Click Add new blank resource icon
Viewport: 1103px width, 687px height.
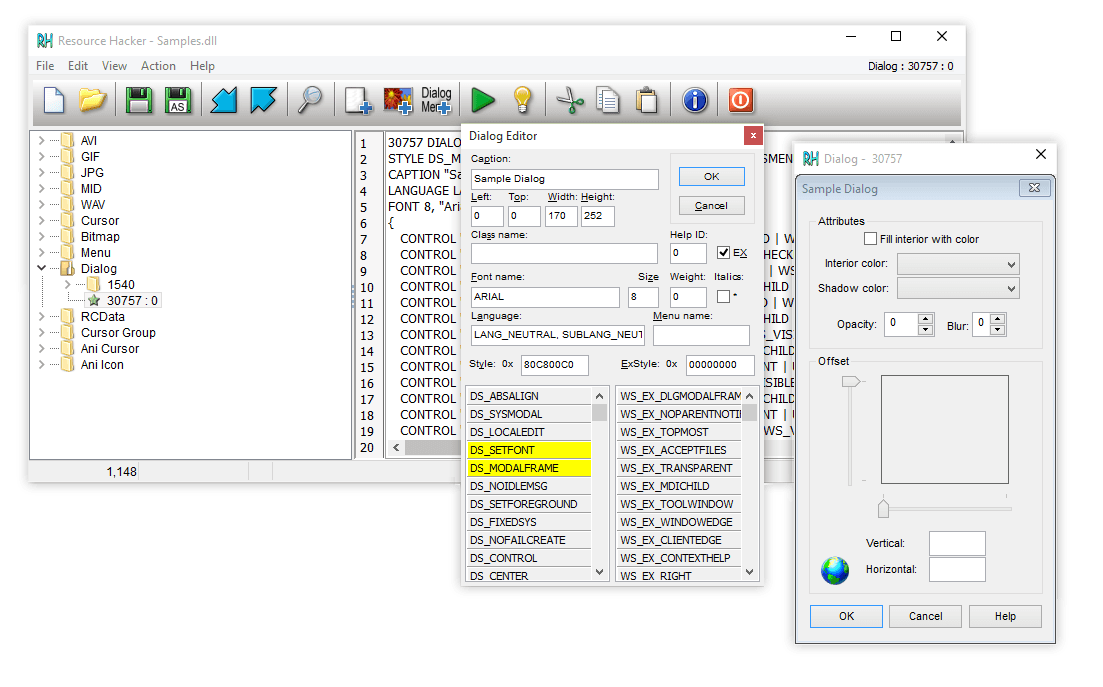coord(358,101)
